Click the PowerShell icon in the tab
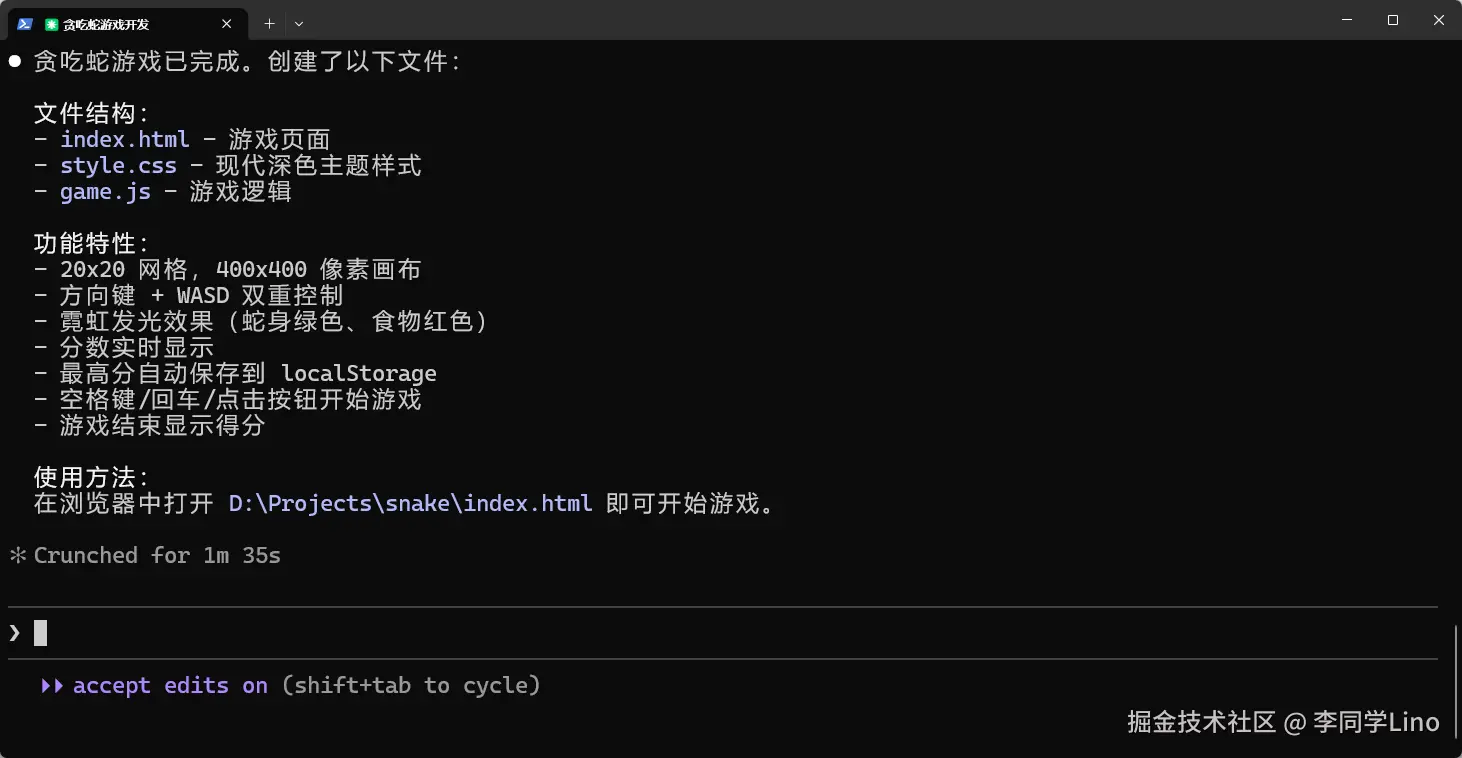 click(25, 24)
